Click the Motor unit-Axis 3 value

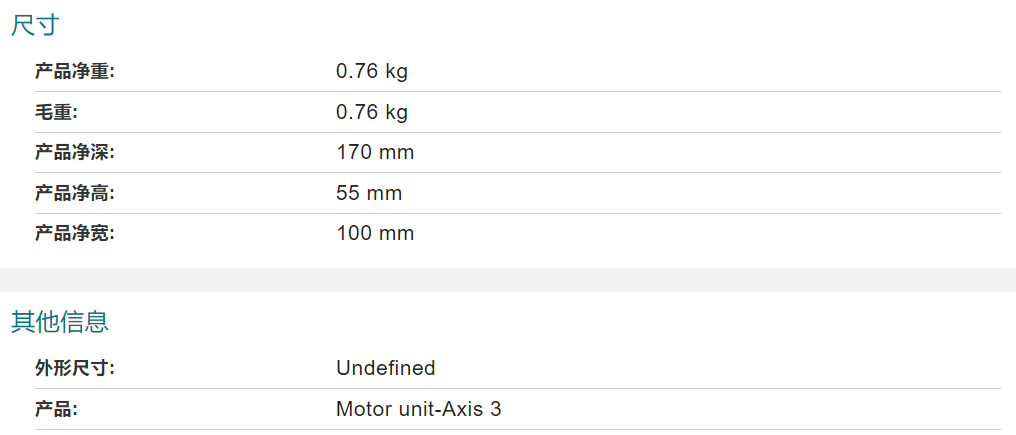pyautogui.click(x=419, y=409)
